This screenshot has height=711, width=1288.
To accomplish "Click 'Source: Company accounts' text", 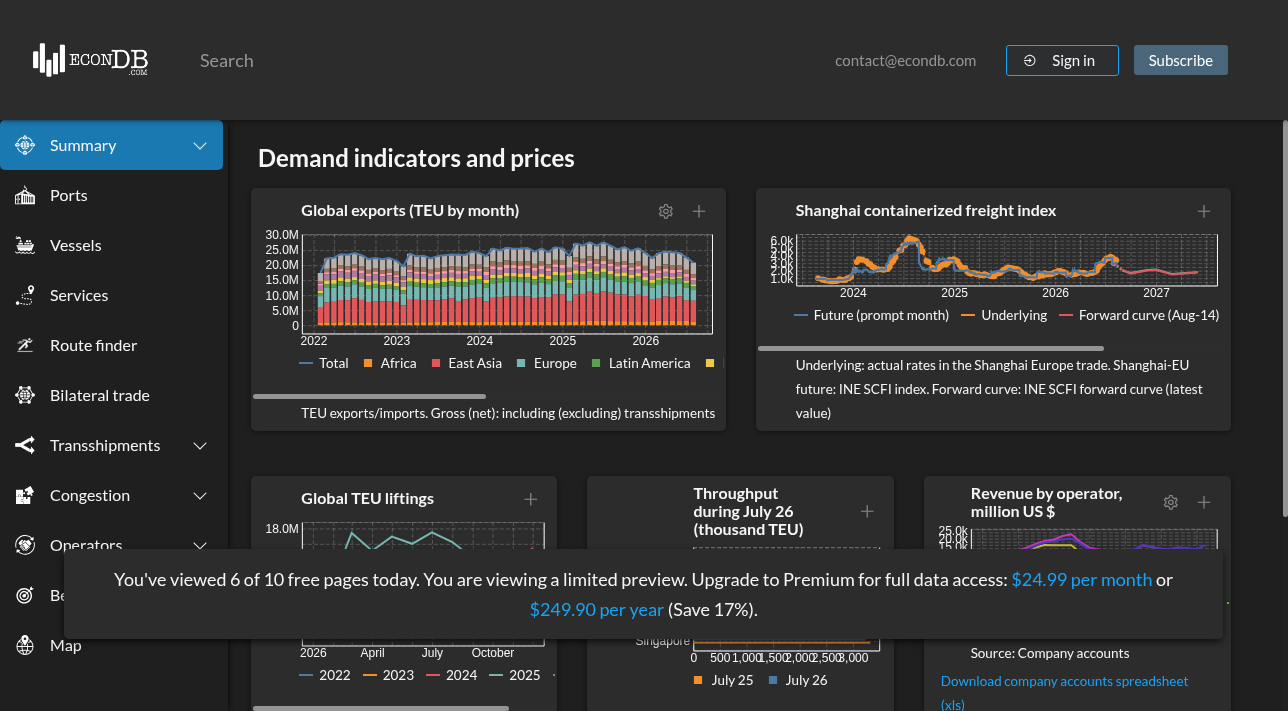I will click(x=1050, y=653).
